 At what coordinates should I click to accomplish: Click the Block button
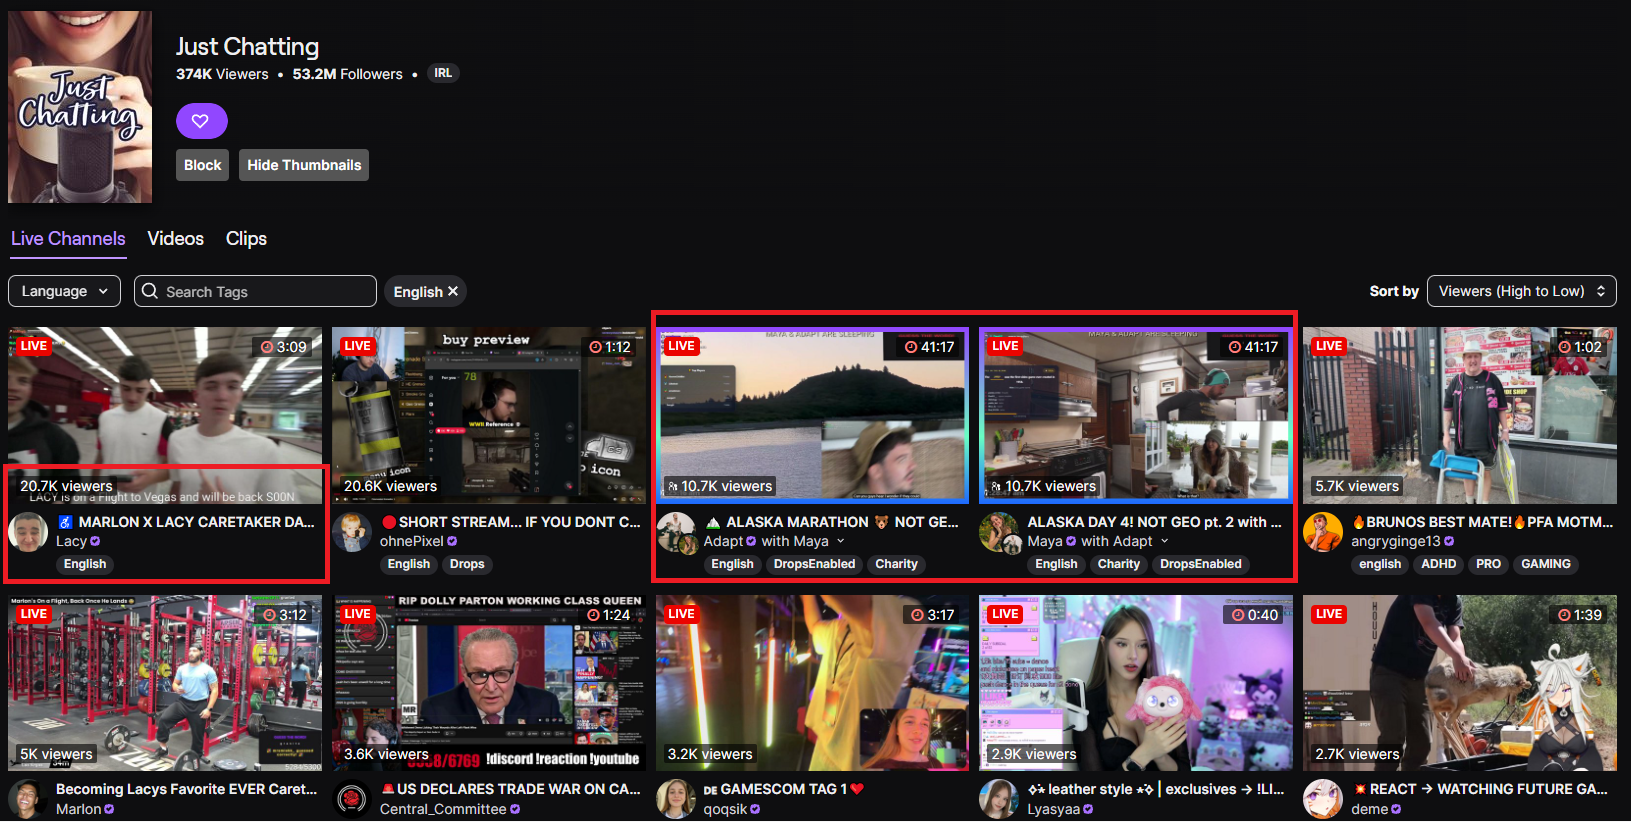202,165
